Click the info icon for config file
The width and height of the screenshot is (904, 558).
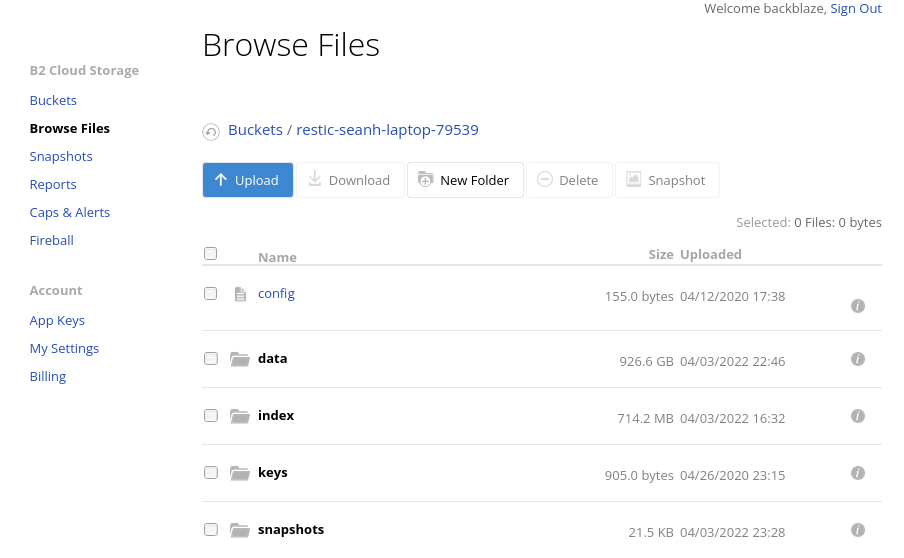857,306
